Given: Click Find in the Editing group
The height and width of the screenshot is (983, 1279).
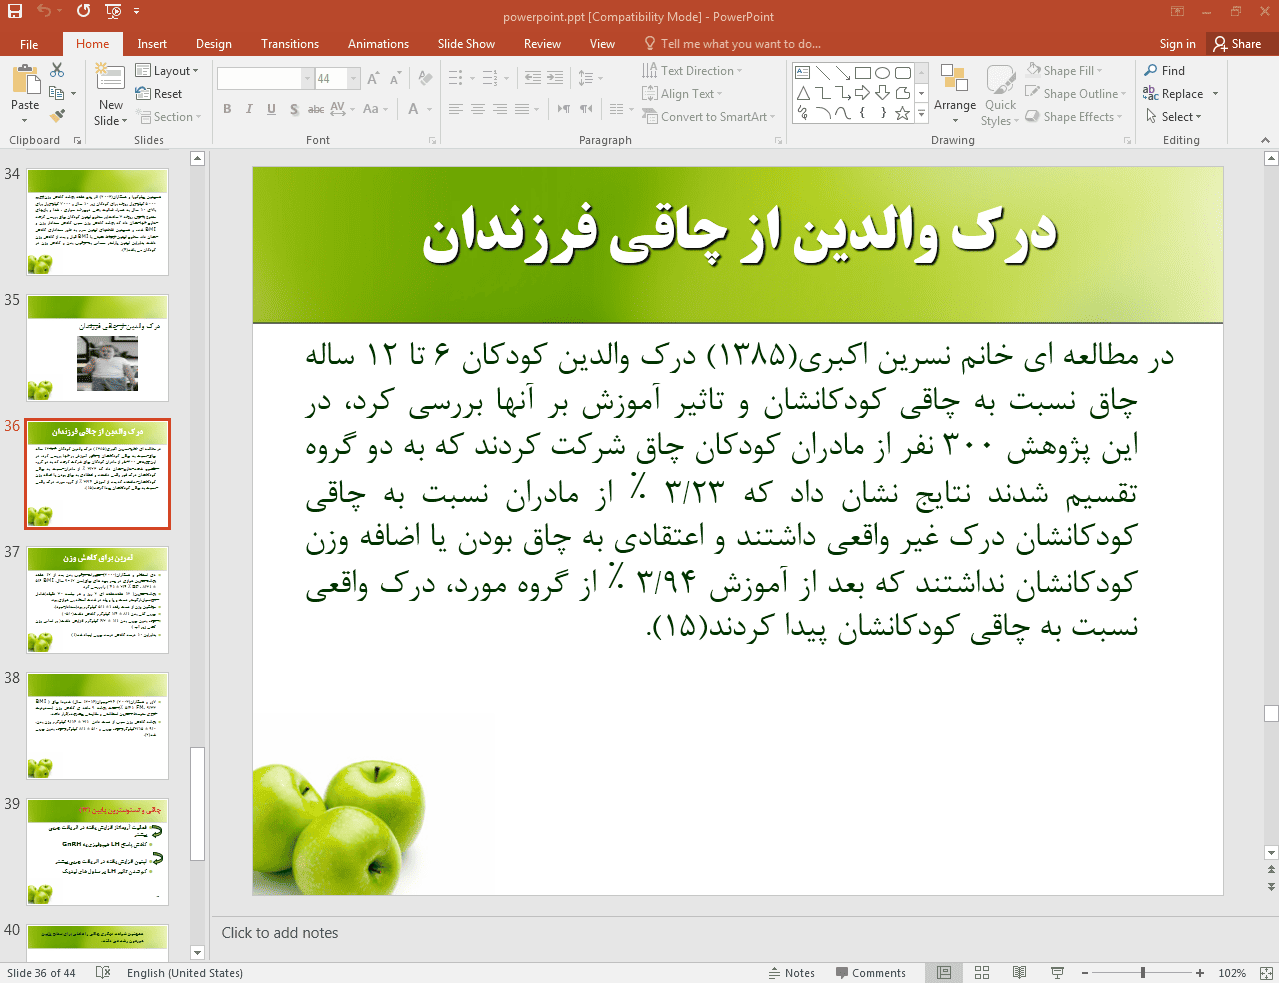Looking at the screenshot, I should click(1165, 71).
